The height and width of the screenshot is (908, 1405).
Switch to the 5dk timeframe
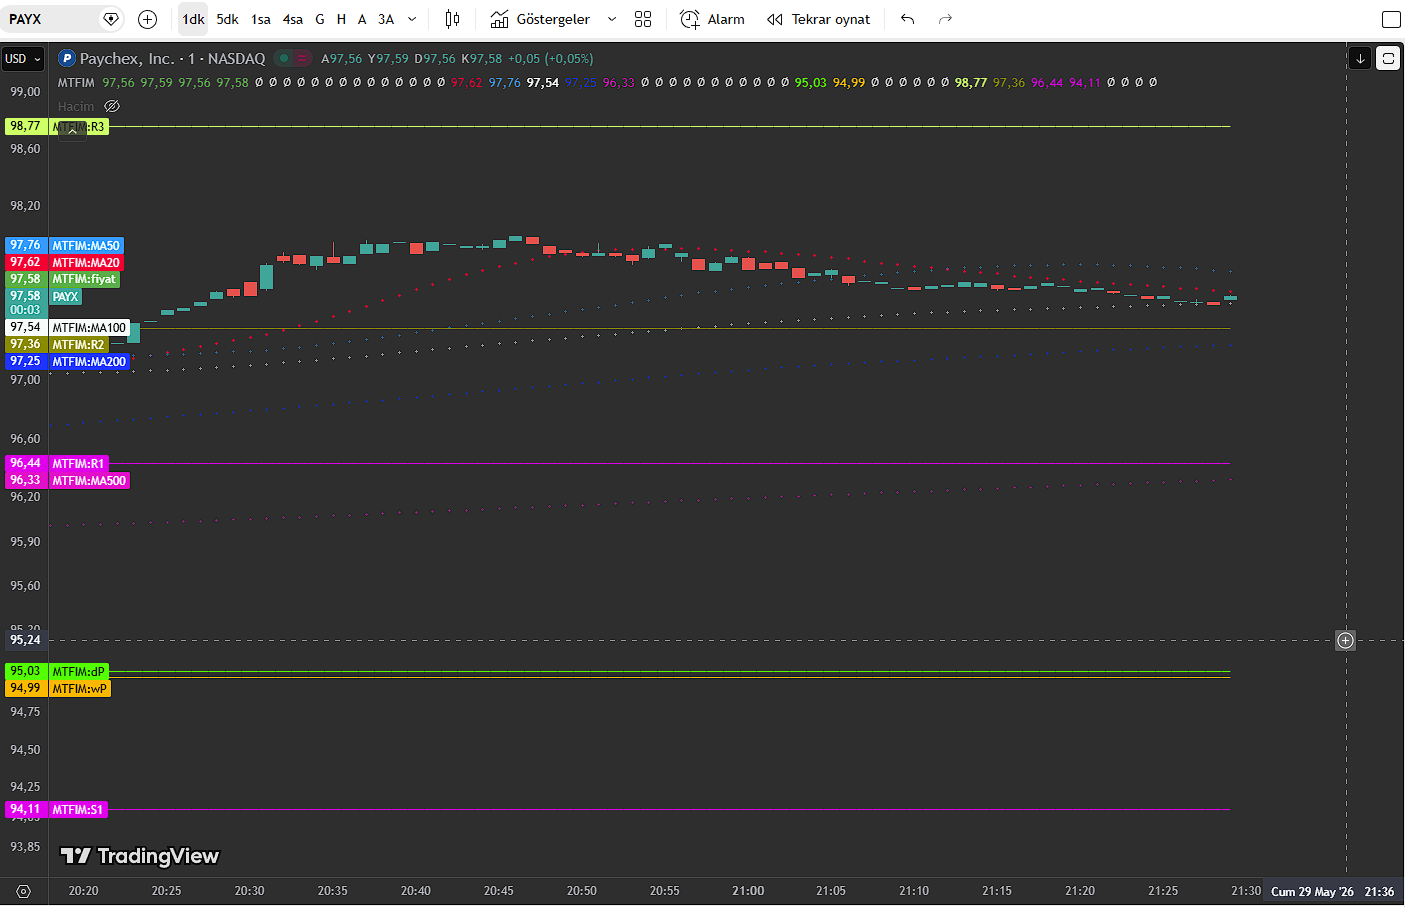click(x=227, y=19)
